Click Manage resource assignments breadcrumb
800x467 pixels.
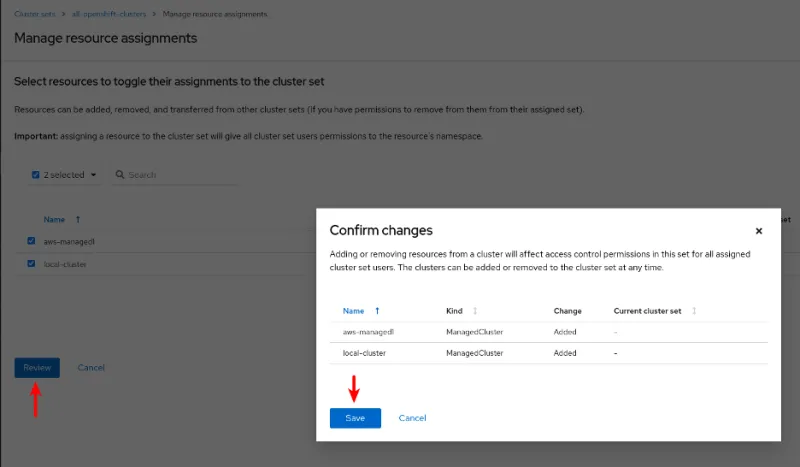tap(215, 14)
